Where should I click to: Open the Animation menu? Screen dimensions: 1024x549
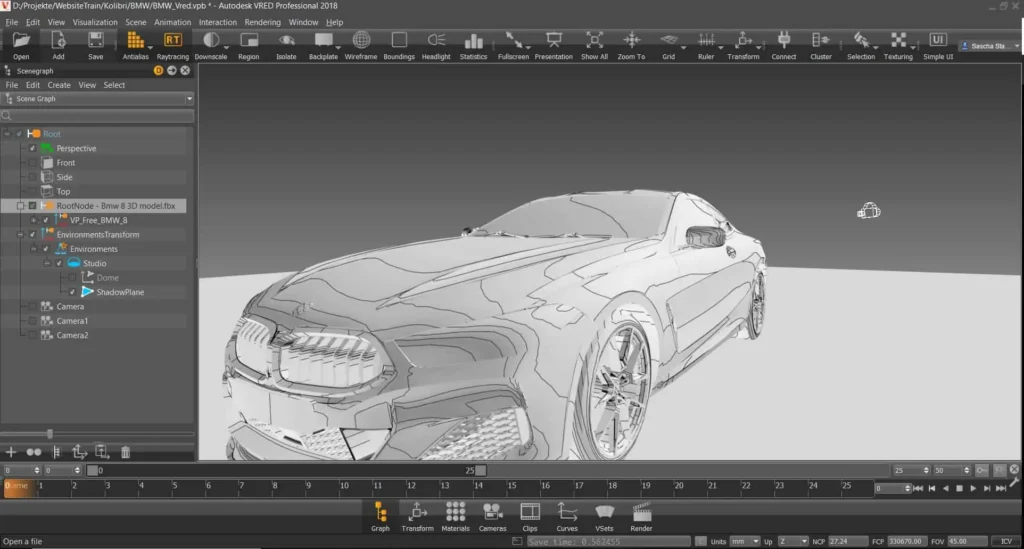tap(172, 22)
